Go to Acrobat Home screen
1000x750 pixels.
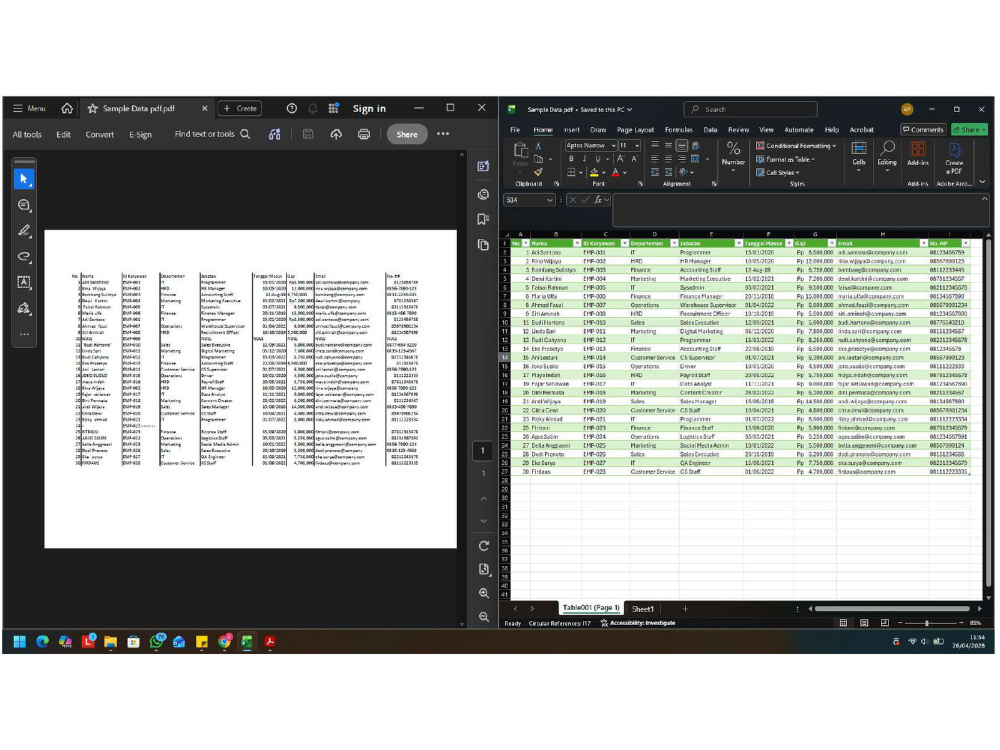(x=67, y=108)
